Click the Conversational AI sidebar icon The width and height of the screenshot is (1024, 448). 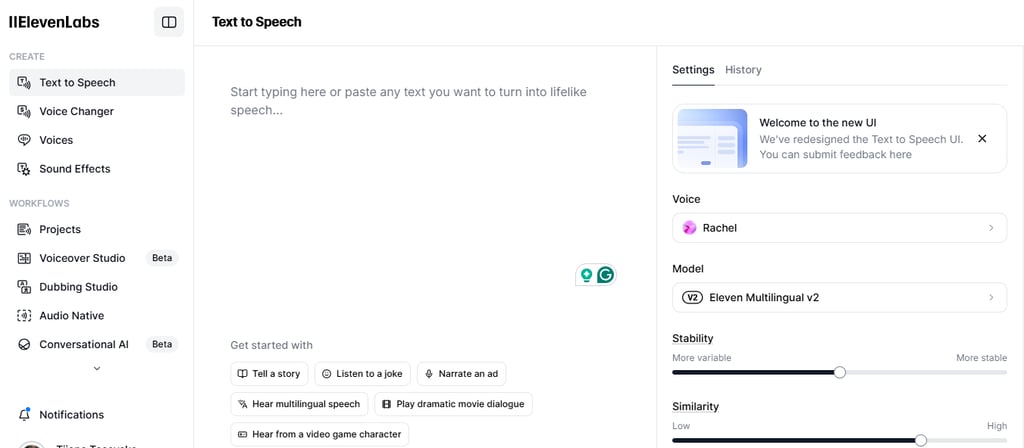(x=24, y=344)
